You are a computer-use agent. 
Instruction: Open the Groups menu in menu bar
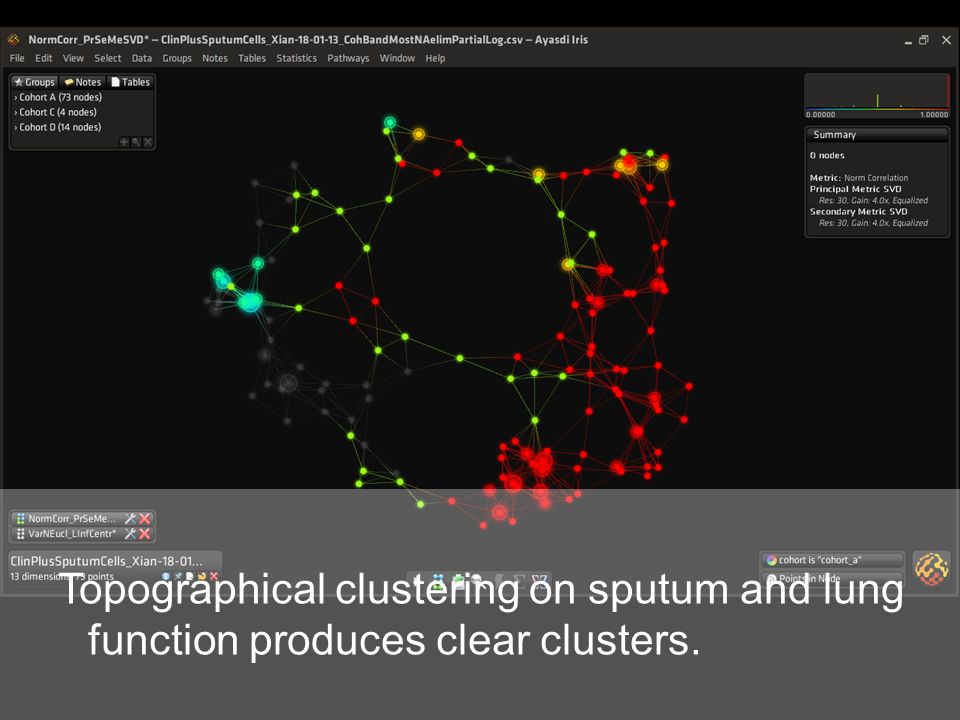[x=177, y=58]
